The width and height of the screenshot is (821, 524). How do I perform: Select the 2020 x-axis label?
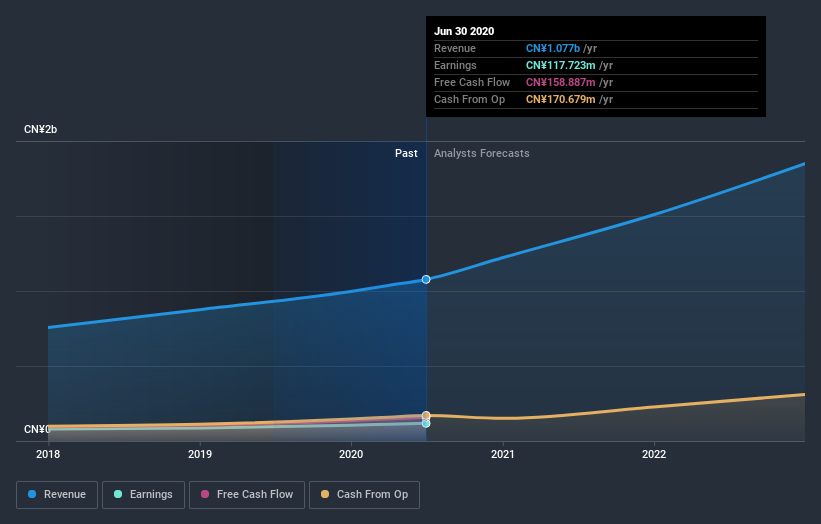[351, 454]
